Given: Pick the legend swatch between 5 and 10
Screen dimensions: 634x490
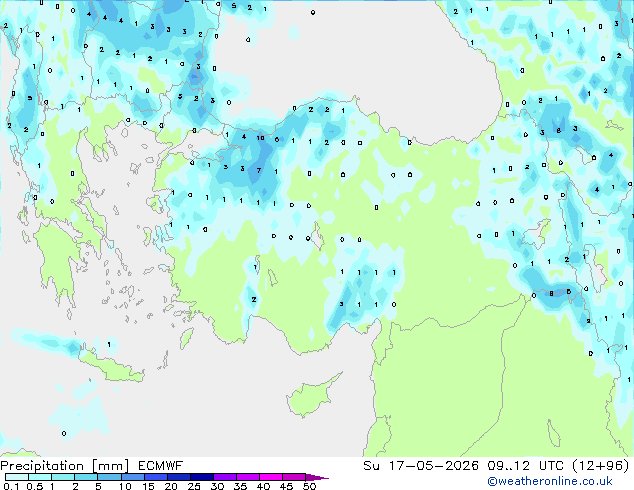Looking at the screenshot, I should pos(109,477).
